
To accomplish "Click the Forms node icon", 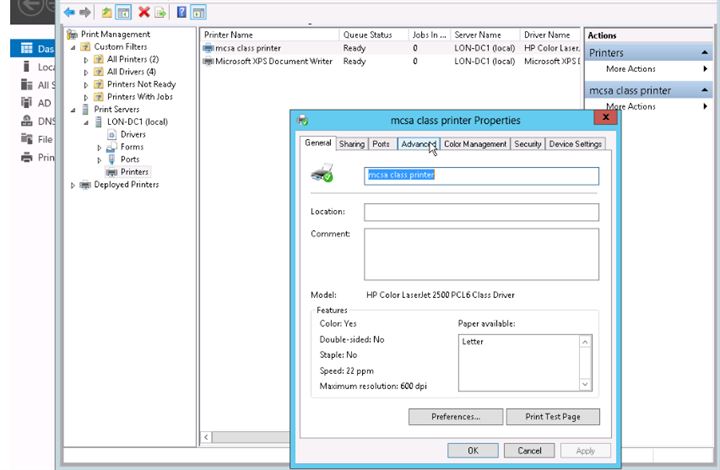I will coord(112,147).
